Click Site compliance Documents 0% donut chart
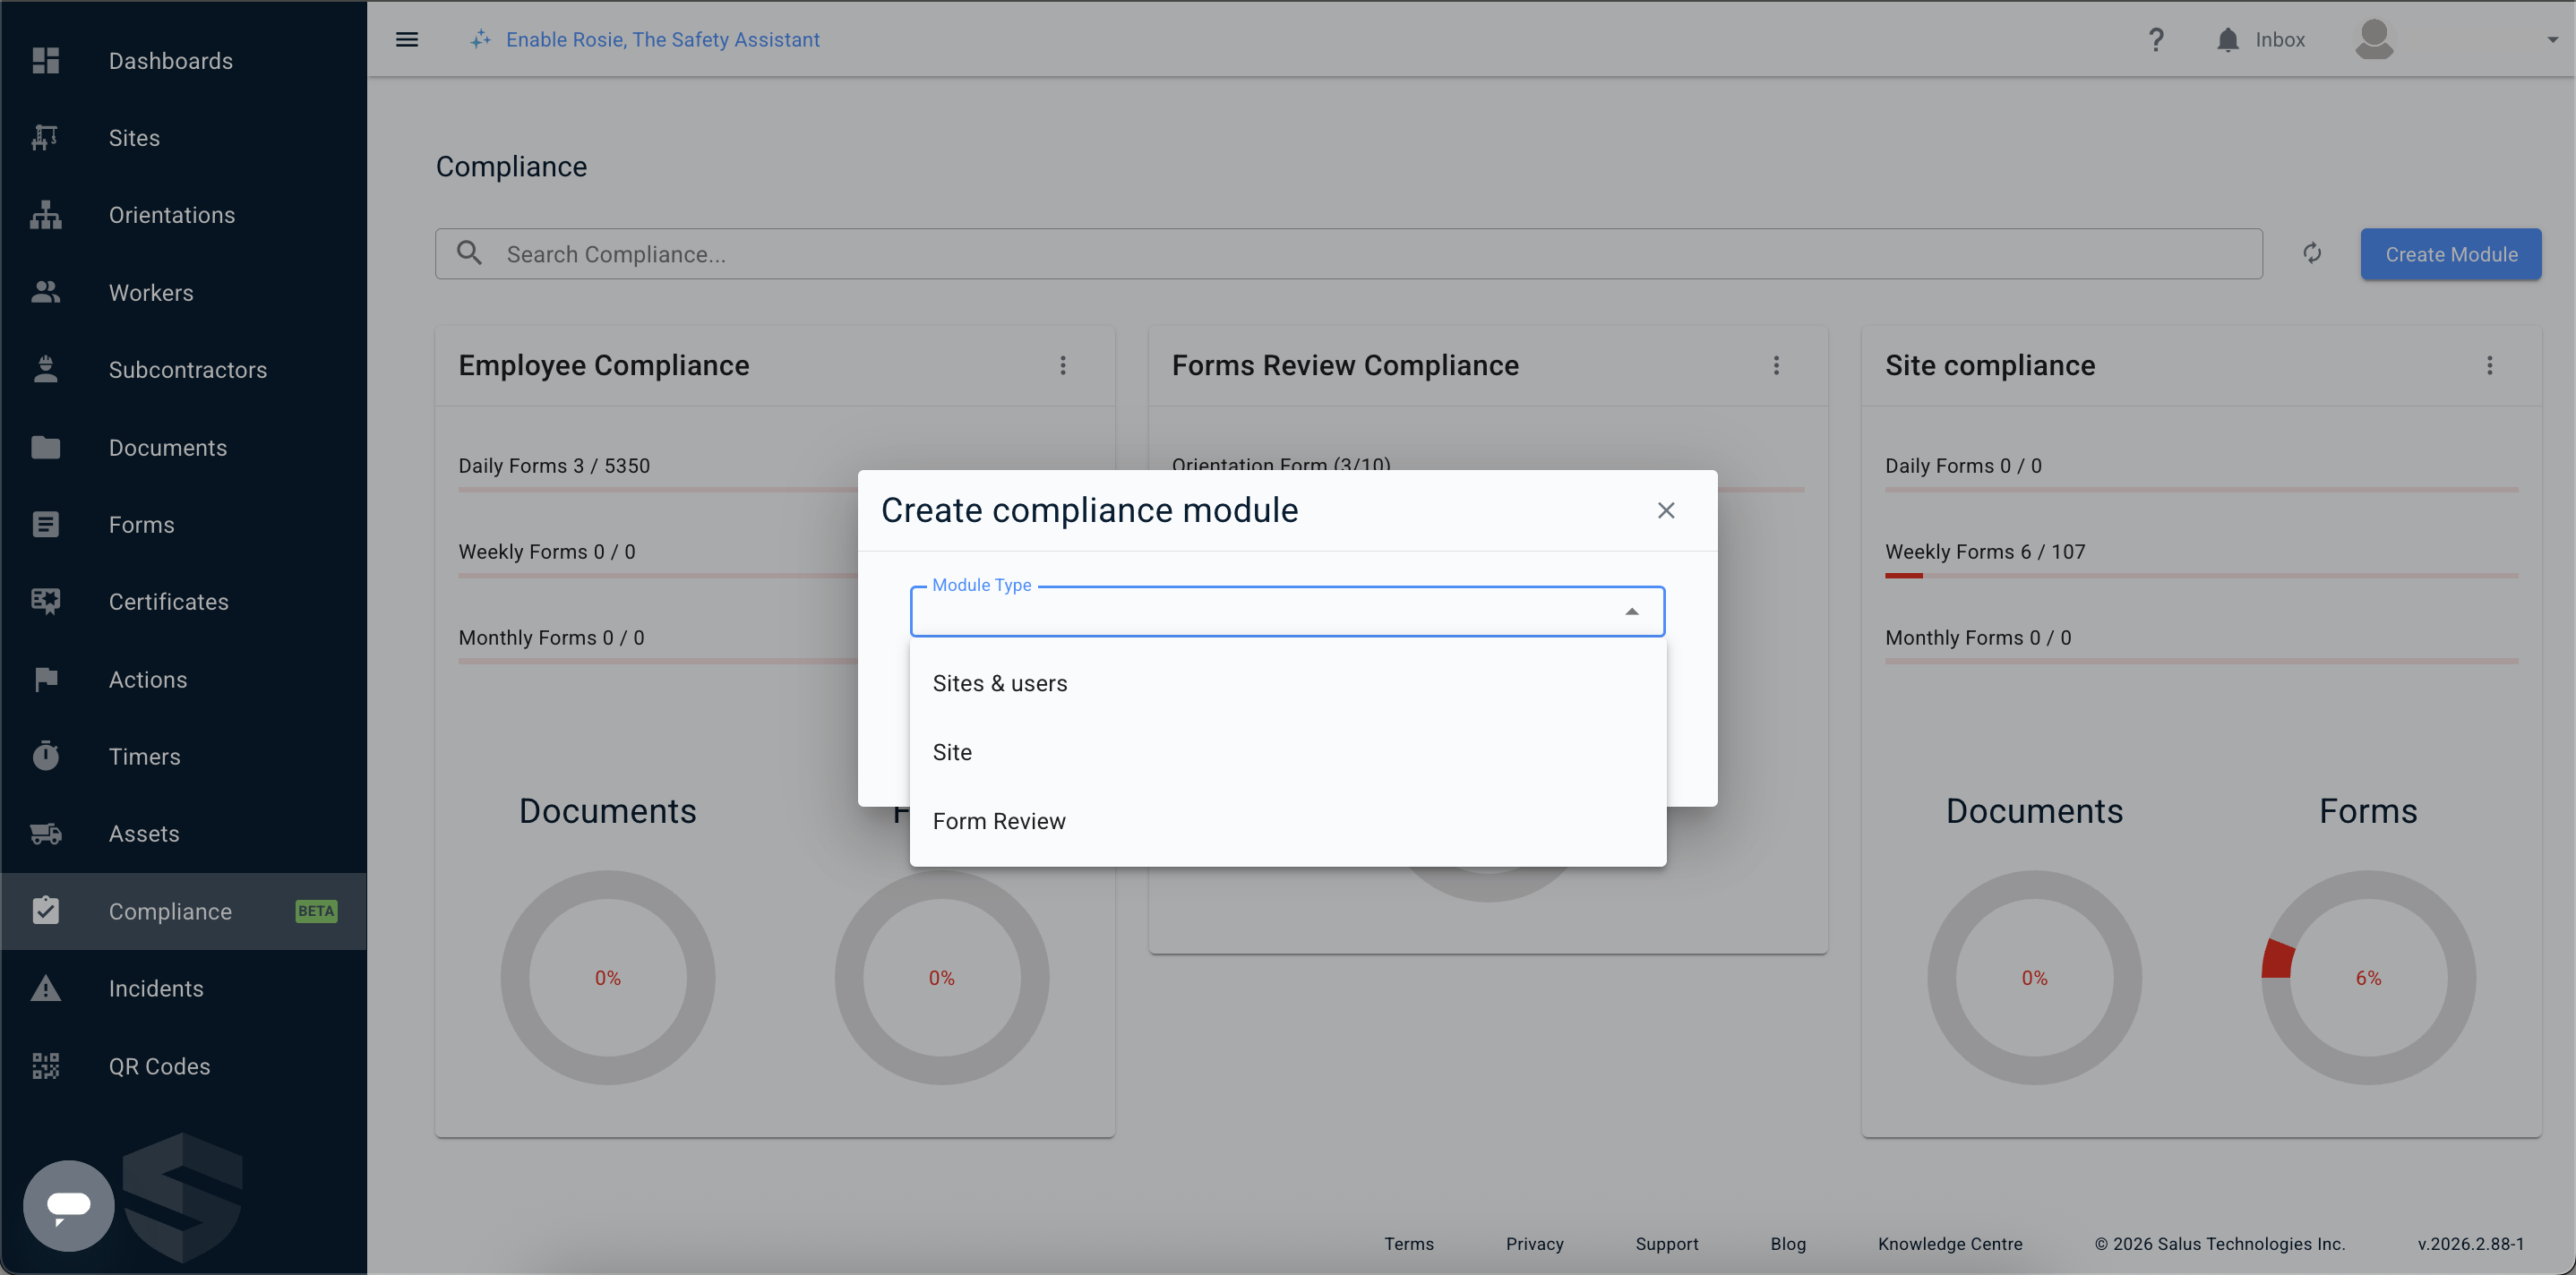 [2033, 977]
